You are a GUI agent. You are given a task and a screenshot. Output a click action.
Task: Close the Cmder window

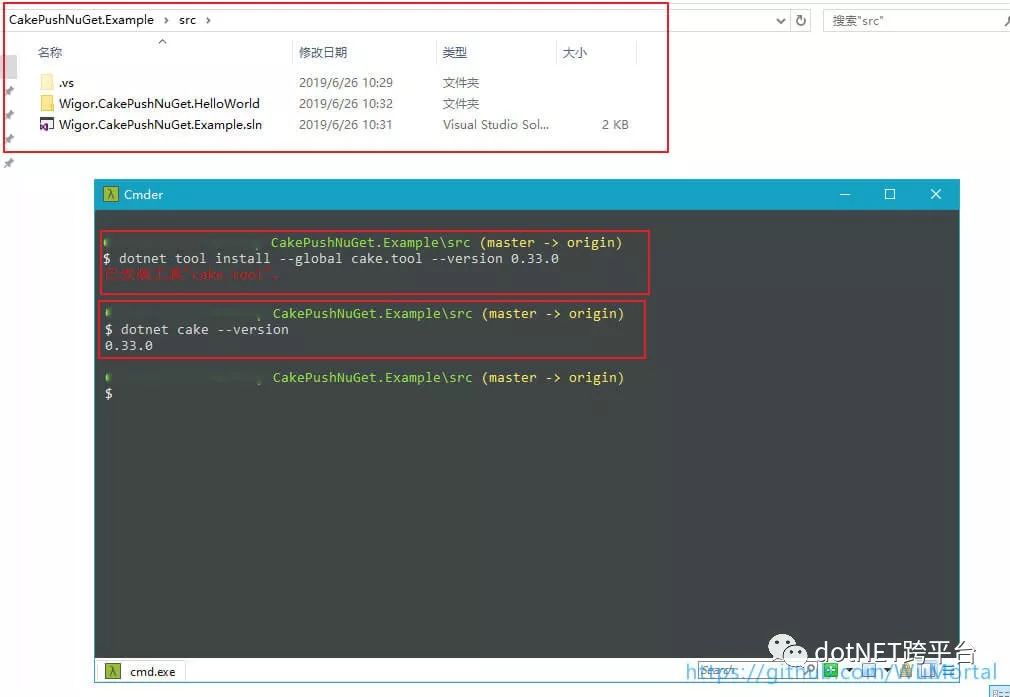(x=936, y=194)
